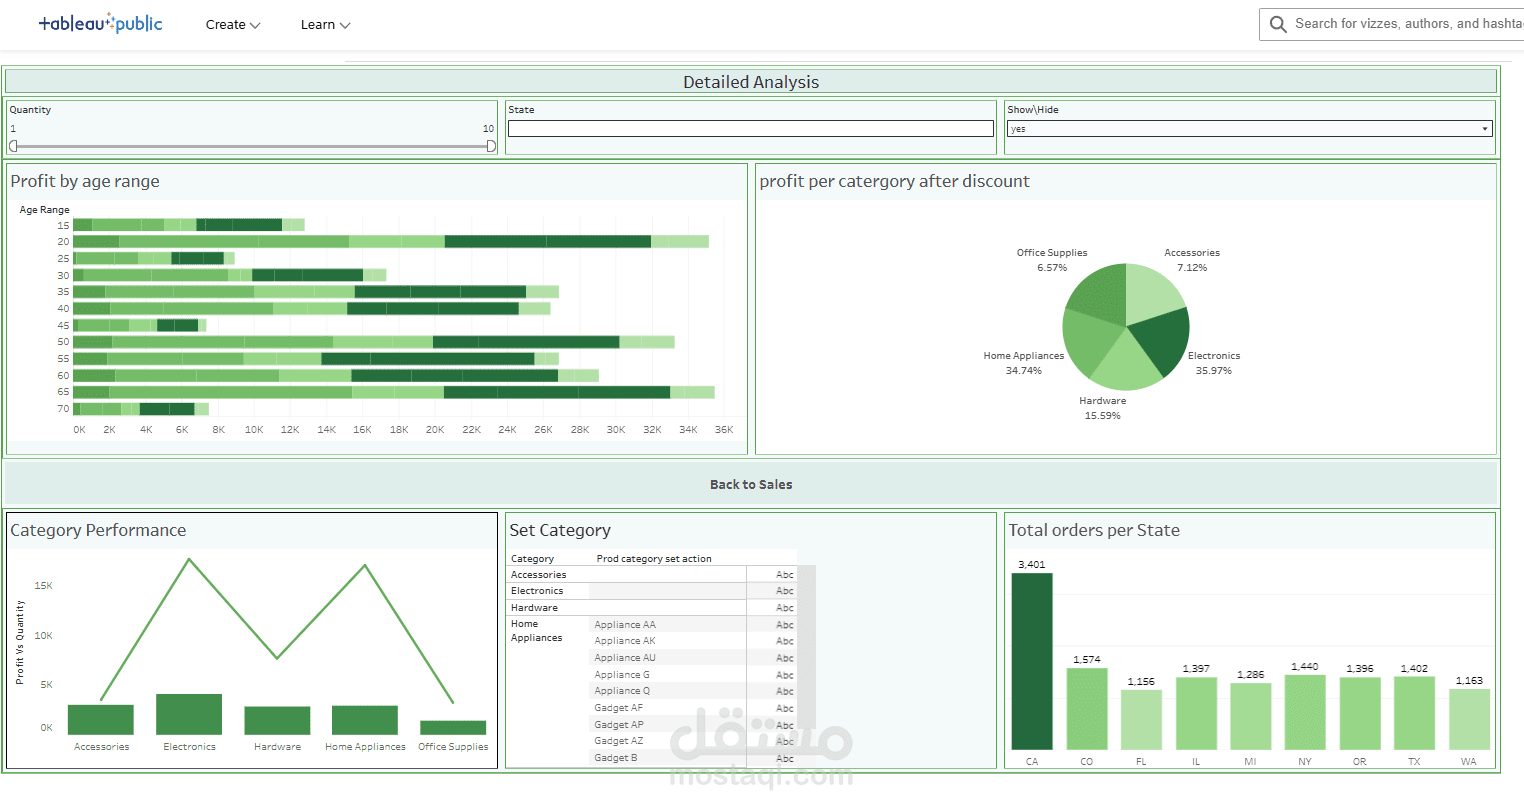Click the State filter input box

click(751, 129)
